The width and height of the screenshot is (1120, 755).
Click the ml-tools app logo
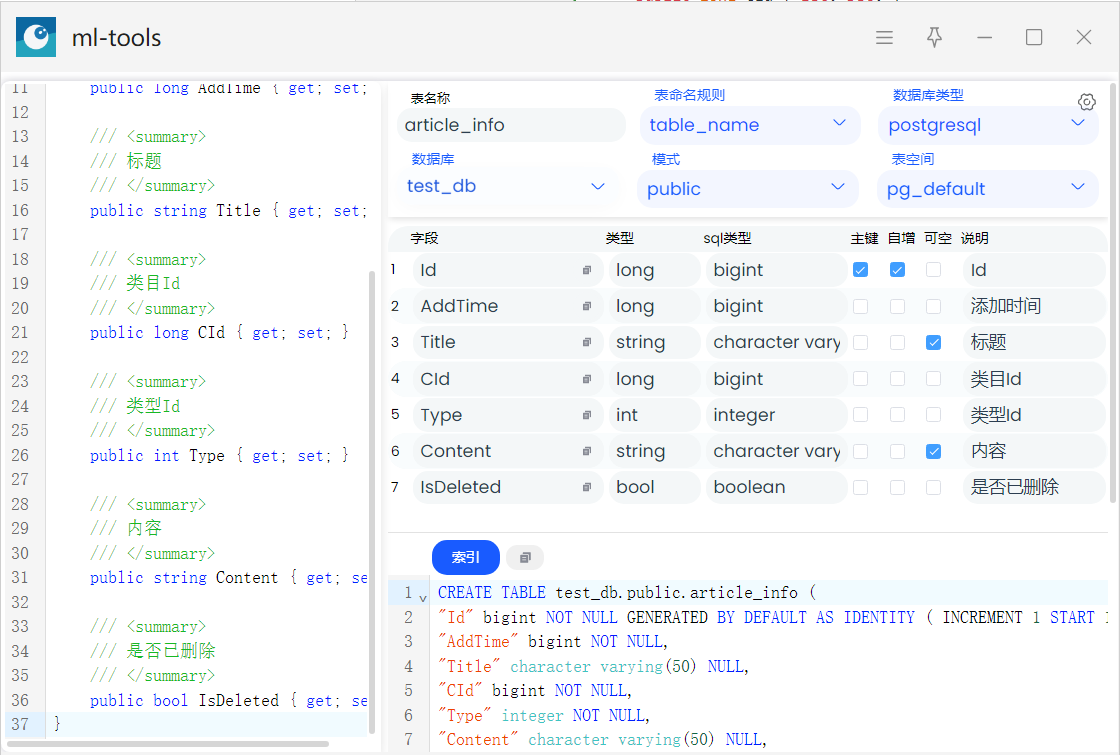coord(36,38)
